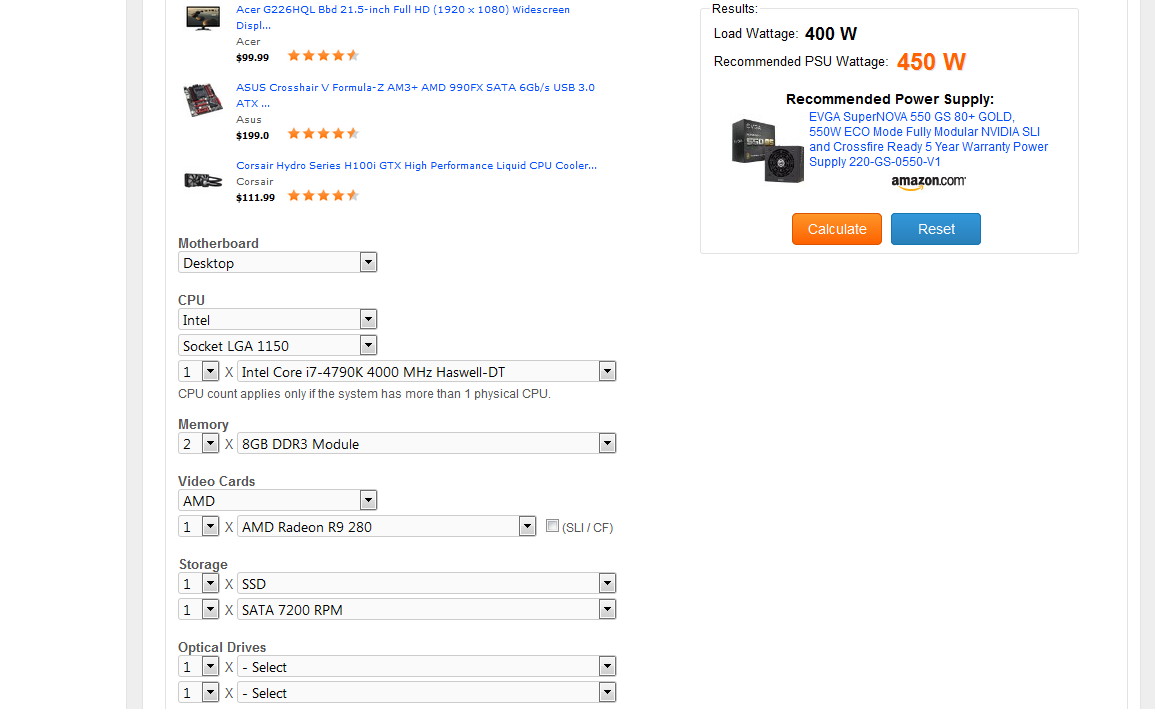This screenshot has width=1155, height=709.
Task: Open Corsair Hydro Series H100i GTX link
Action: (416, 166)
